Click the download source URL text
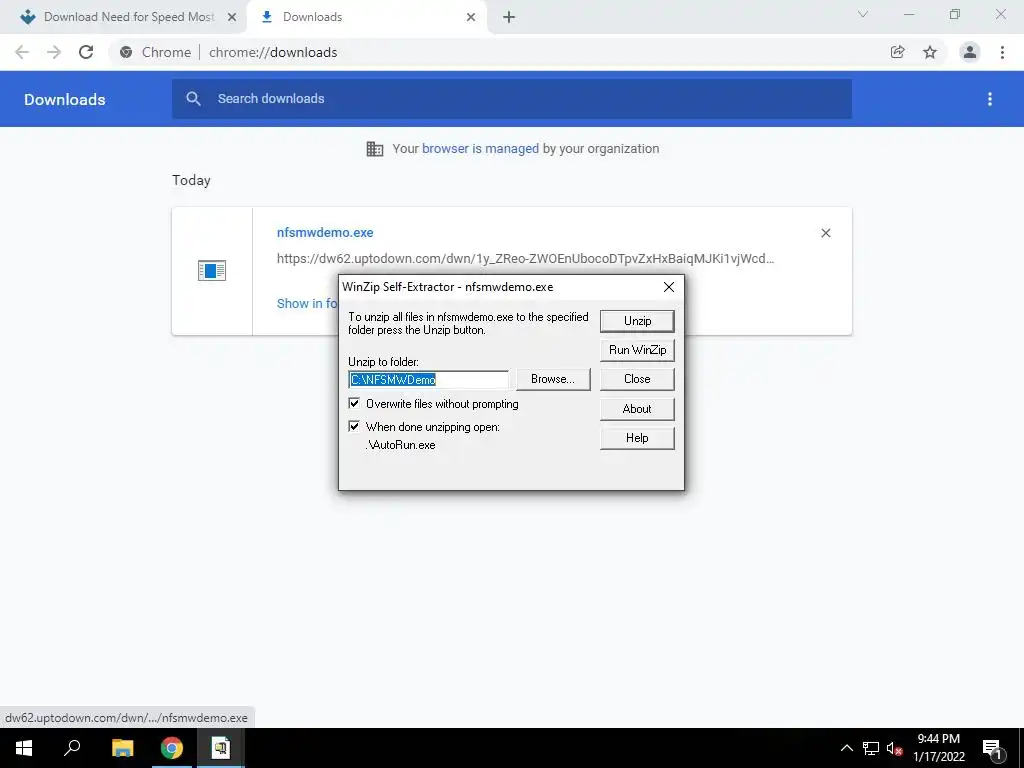1024x768 pixels. click(x=526, y=259)
